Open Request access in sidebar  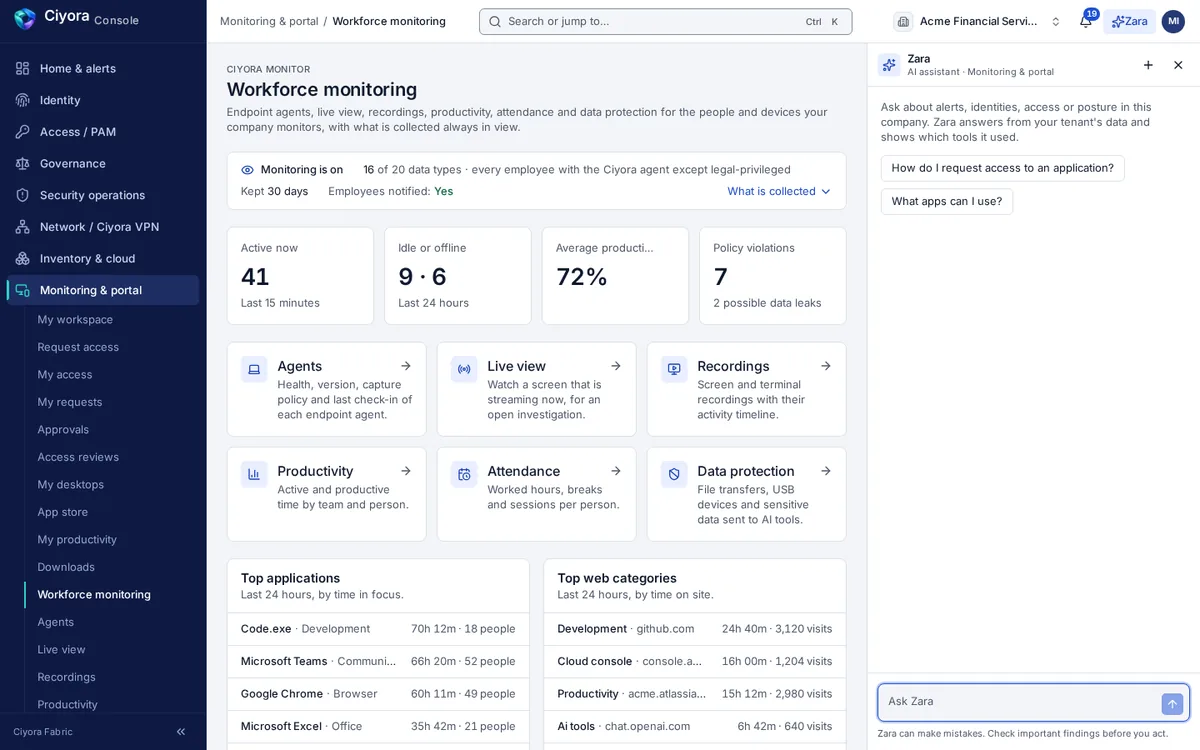[x=111, y=347]
